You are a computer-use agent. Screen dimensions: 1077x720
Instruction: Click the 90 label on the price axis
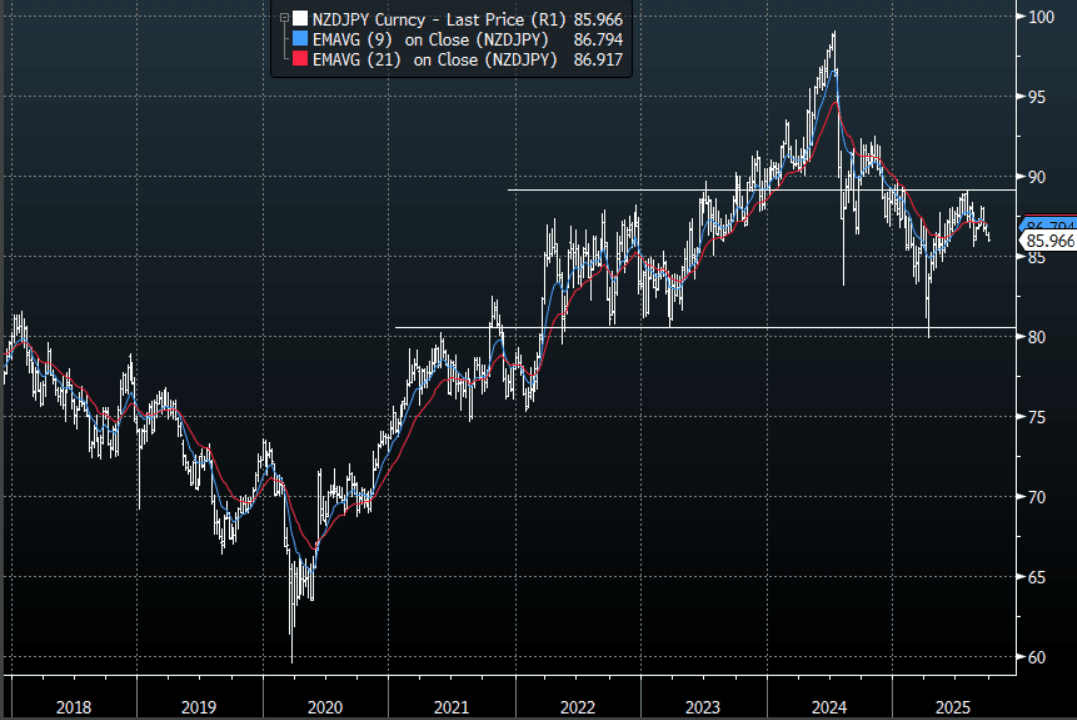(x=1036, y=177)
